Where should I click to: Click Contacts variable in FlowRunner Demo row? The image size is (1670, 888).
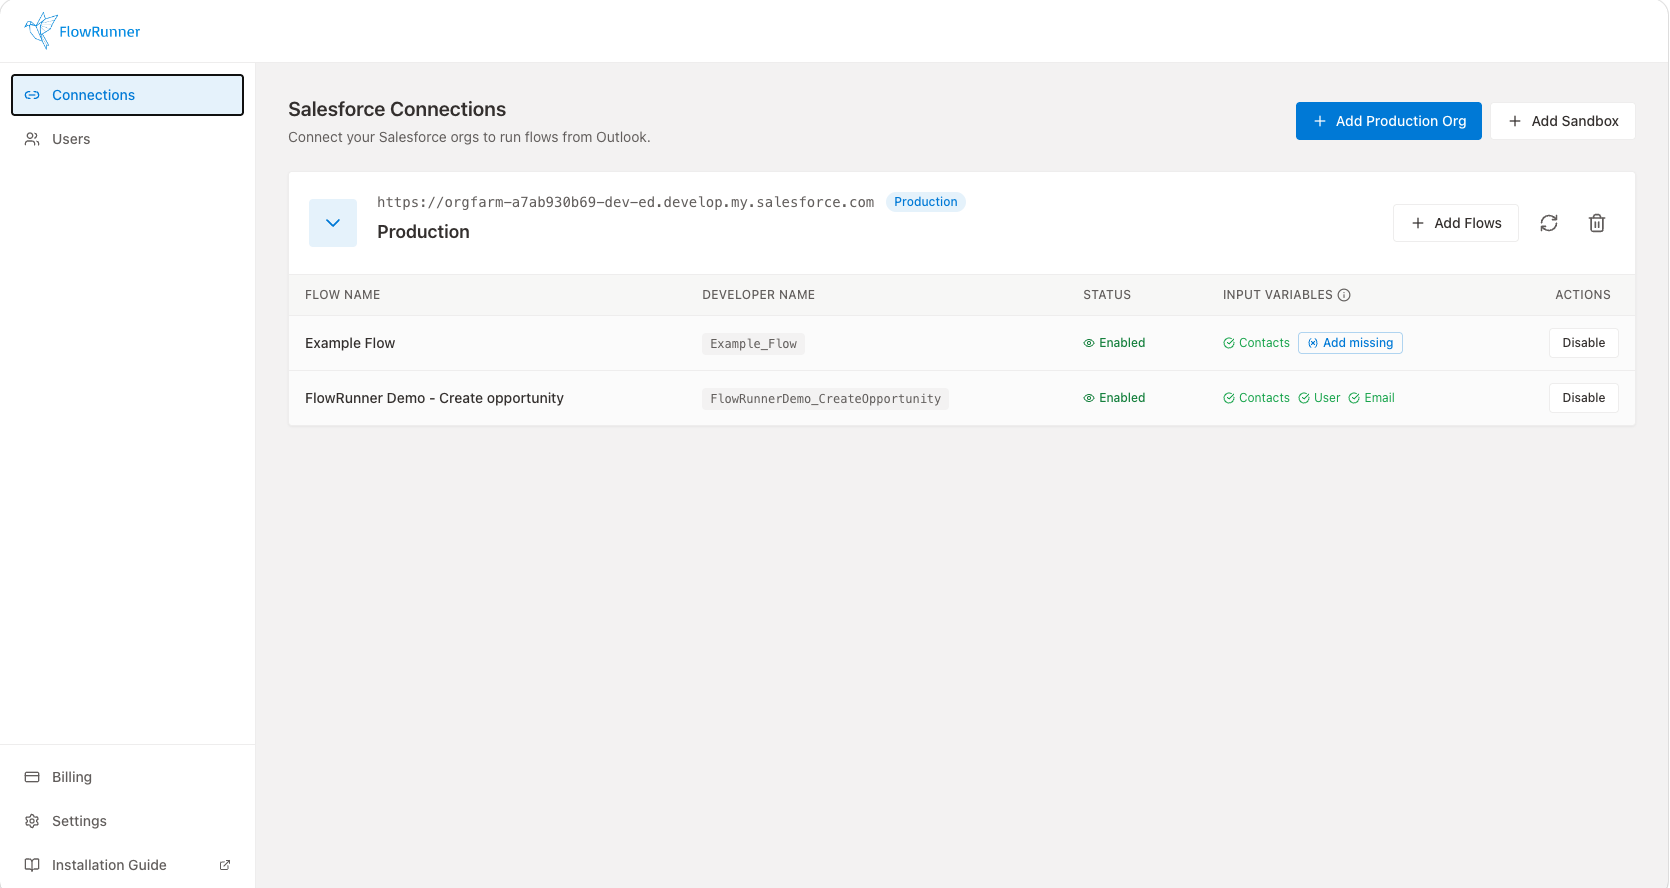point(1256,398)
